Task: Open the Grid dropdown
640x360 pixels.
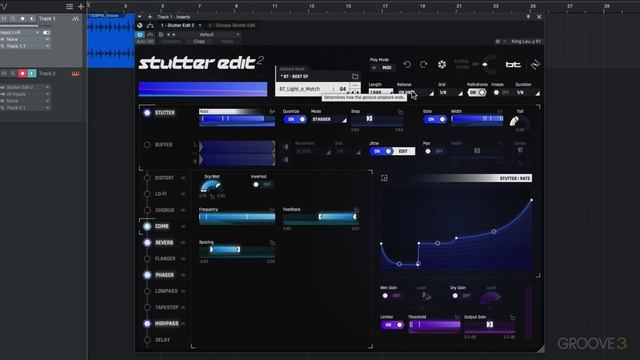Action: point(450,93)
